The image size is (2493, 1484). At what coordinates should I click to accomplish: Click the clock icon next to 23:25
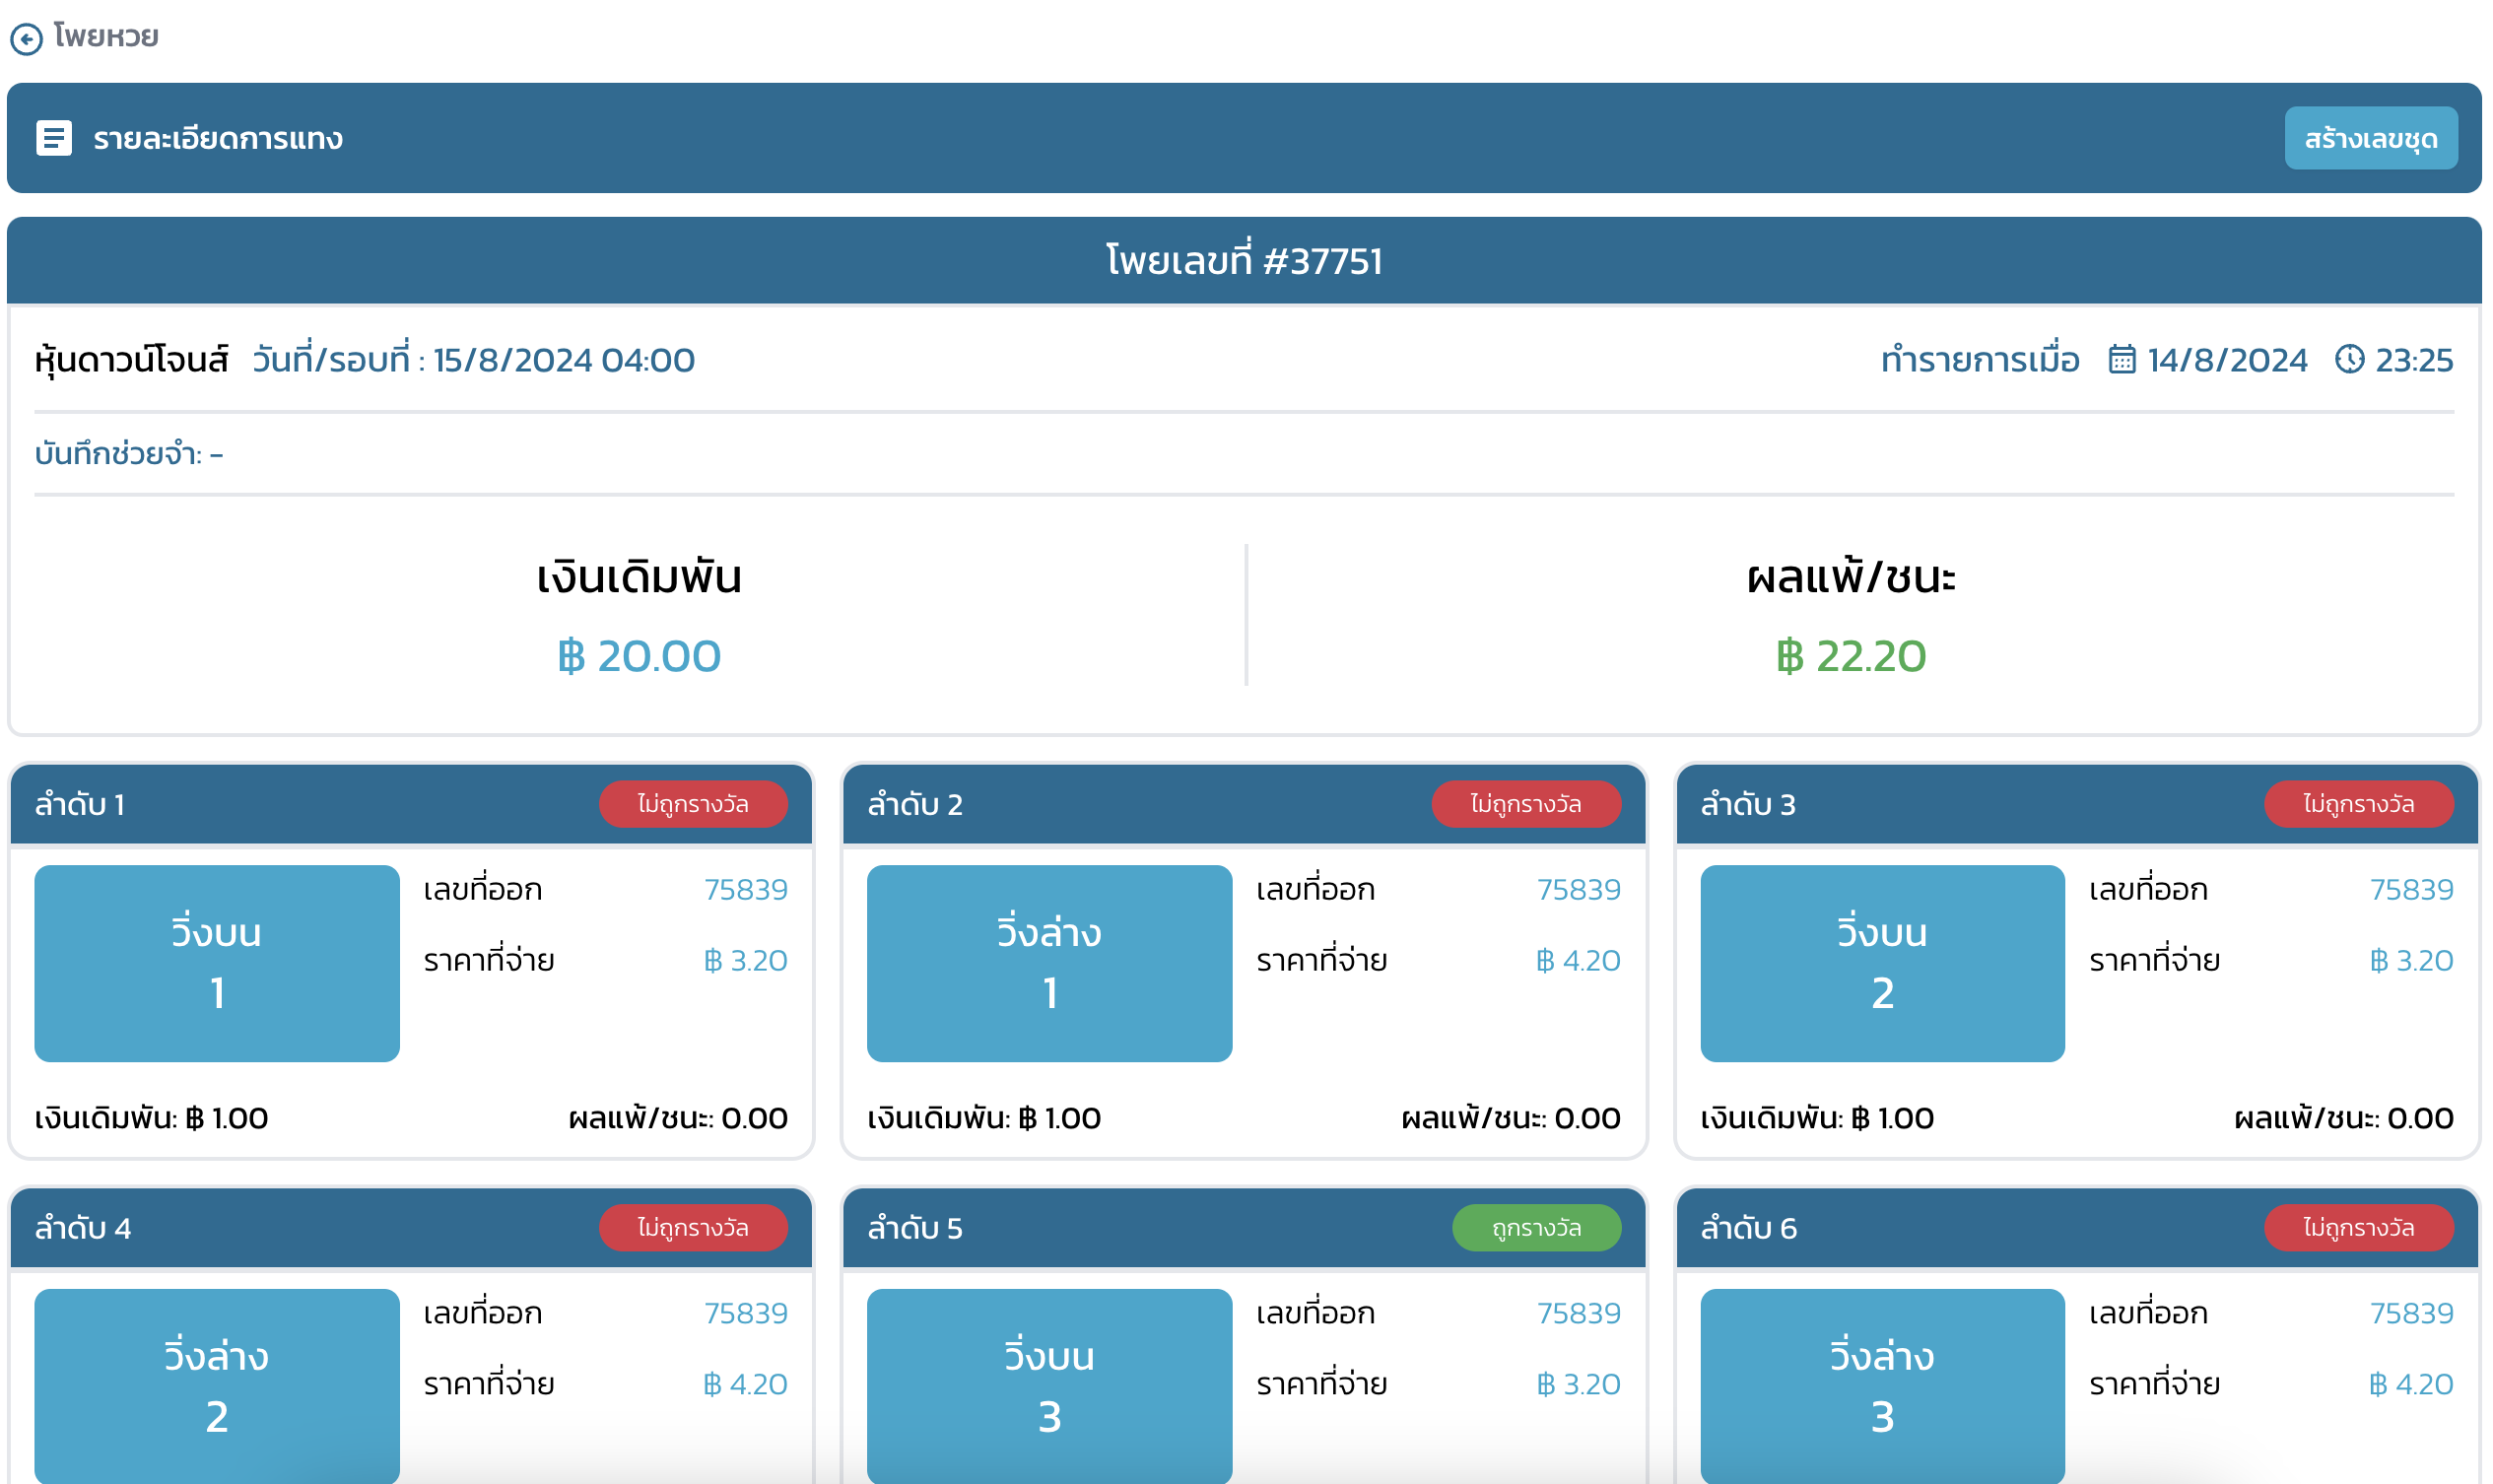coord(2349,359)
